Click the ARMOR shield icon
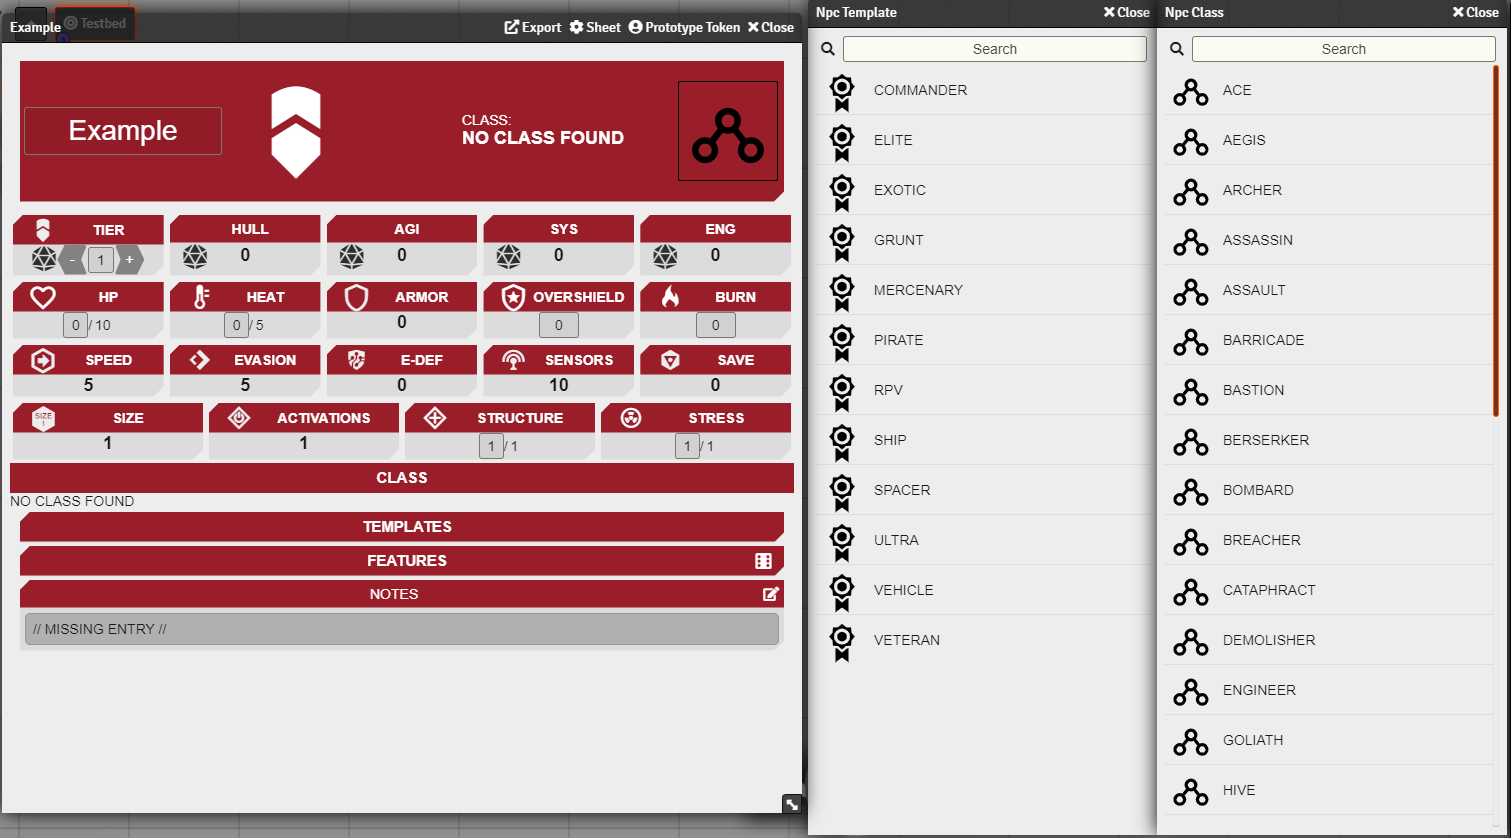The height and width of the screenshot is (838, 1511). [357, 297]
